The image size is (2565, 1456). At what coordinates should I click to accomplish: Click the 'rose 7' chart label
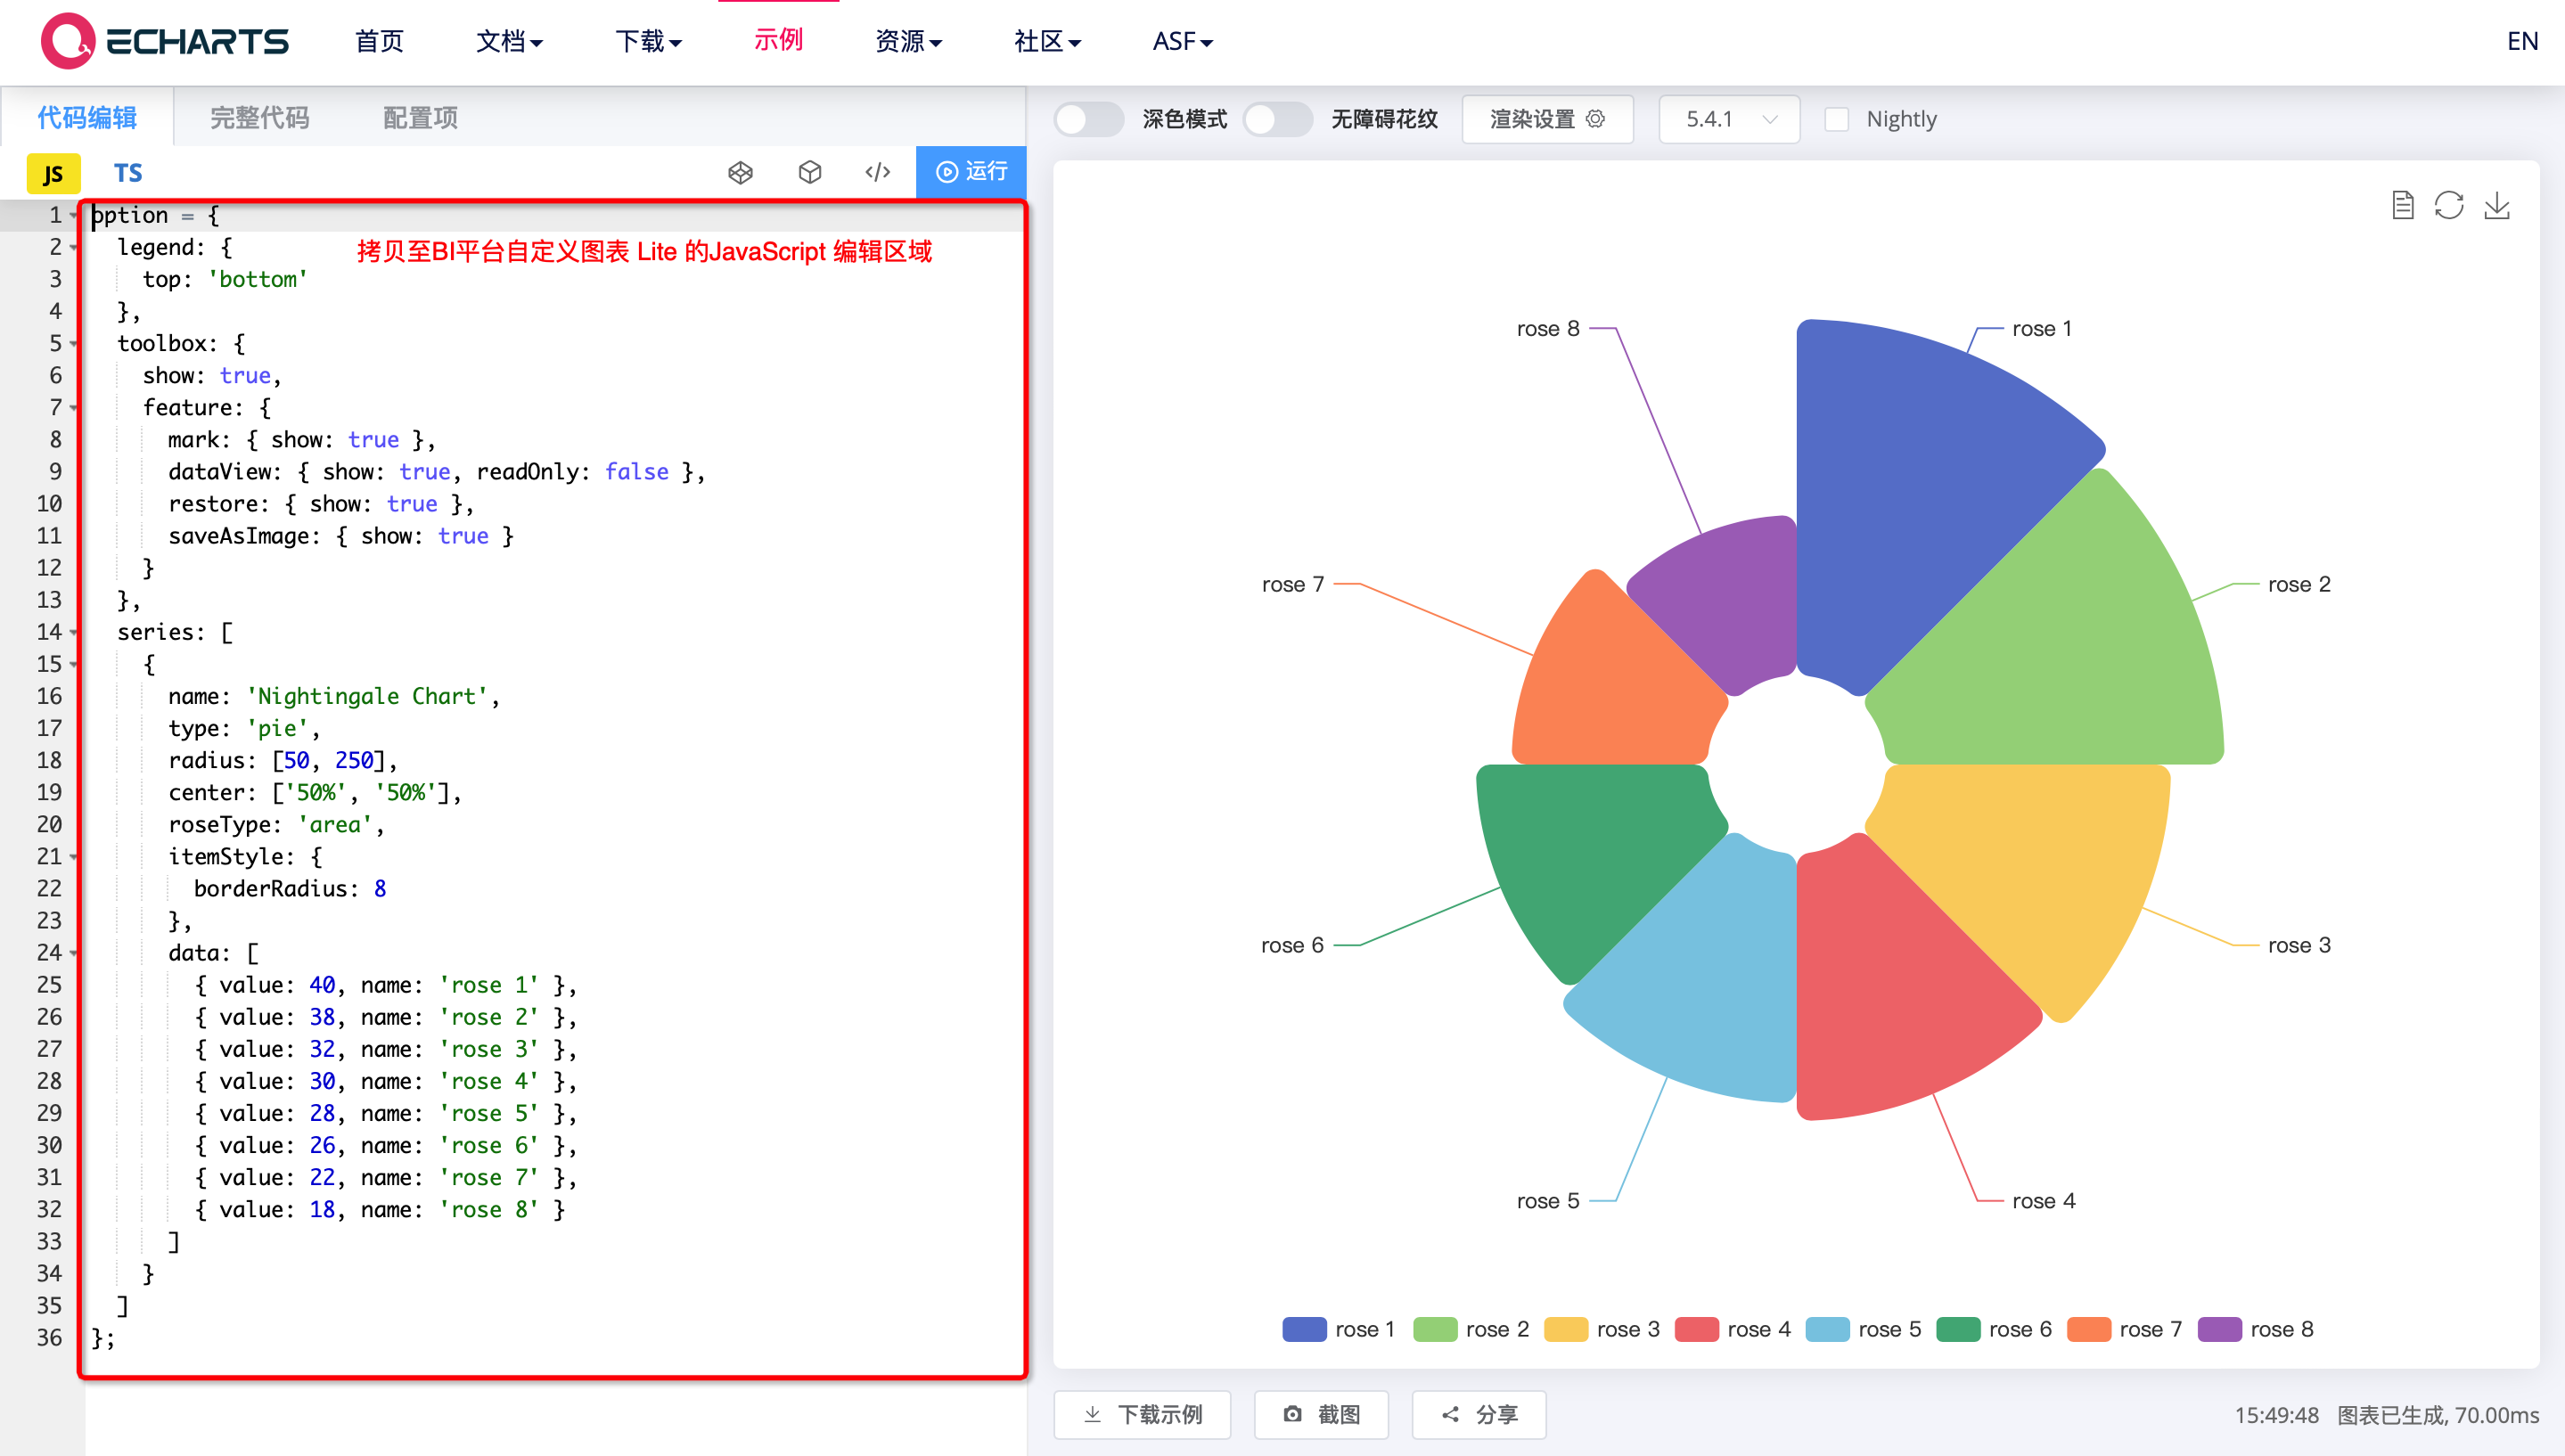click(x=1293, y=584)
